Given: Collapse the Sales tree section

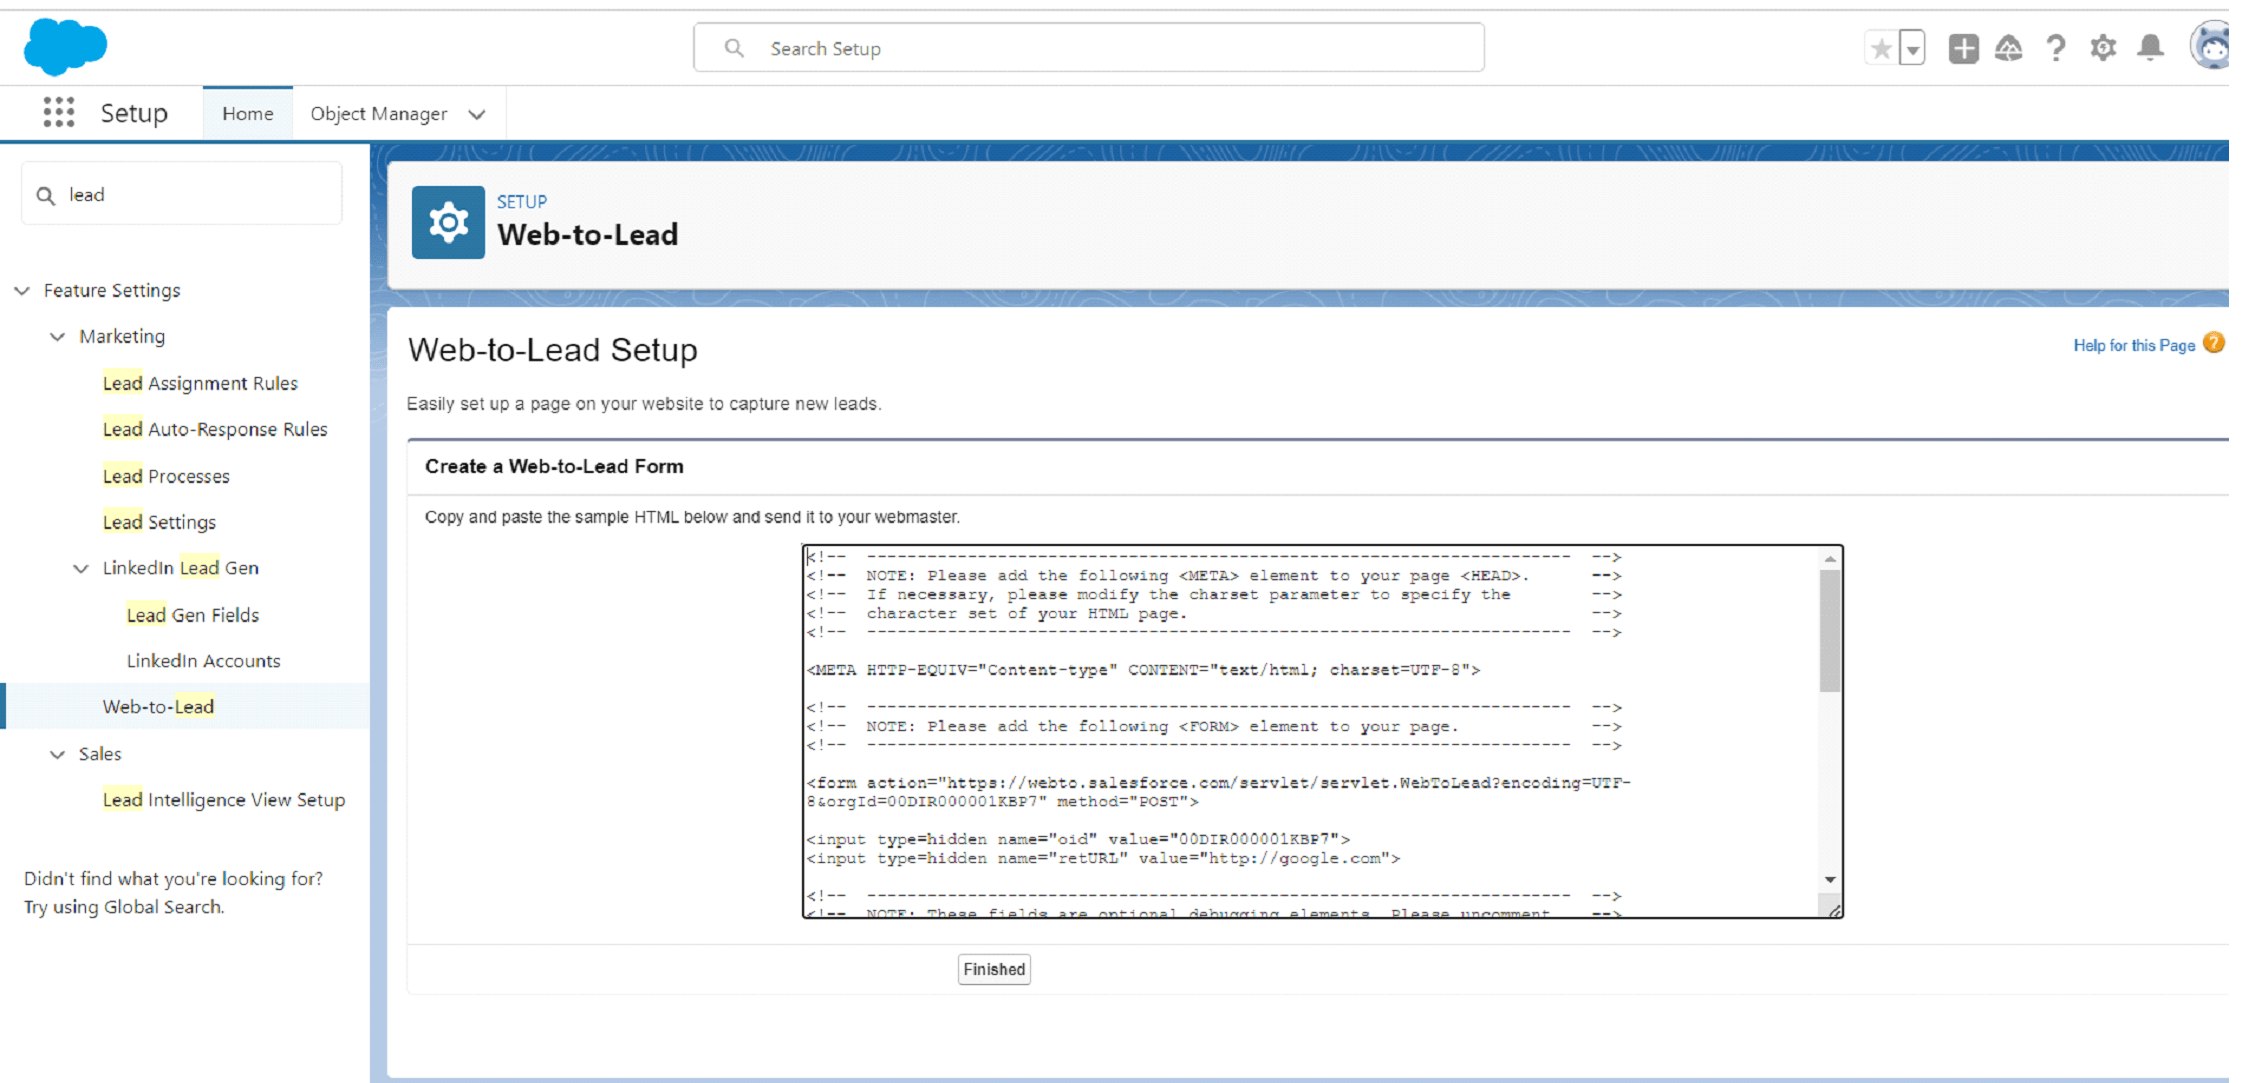Looking at the screenshot, I should tap(58, 754).
